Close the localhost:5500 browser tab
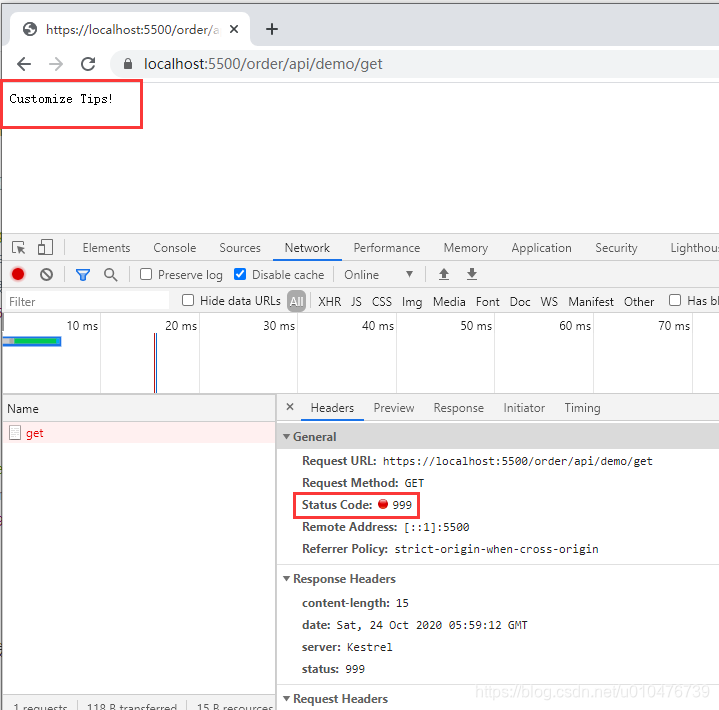719x710 pixels. (x=234, y=29)
